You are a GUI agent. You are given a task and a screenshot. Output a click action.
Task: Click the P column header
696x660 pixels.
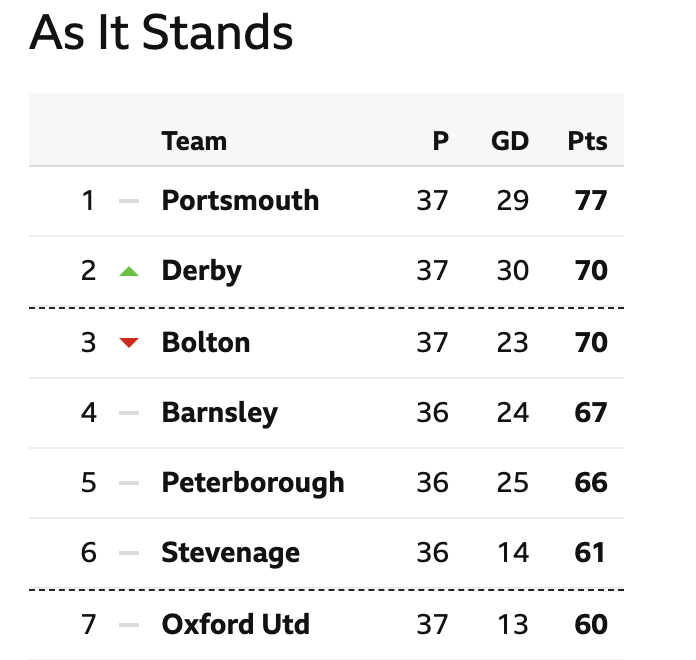(441, 142)
